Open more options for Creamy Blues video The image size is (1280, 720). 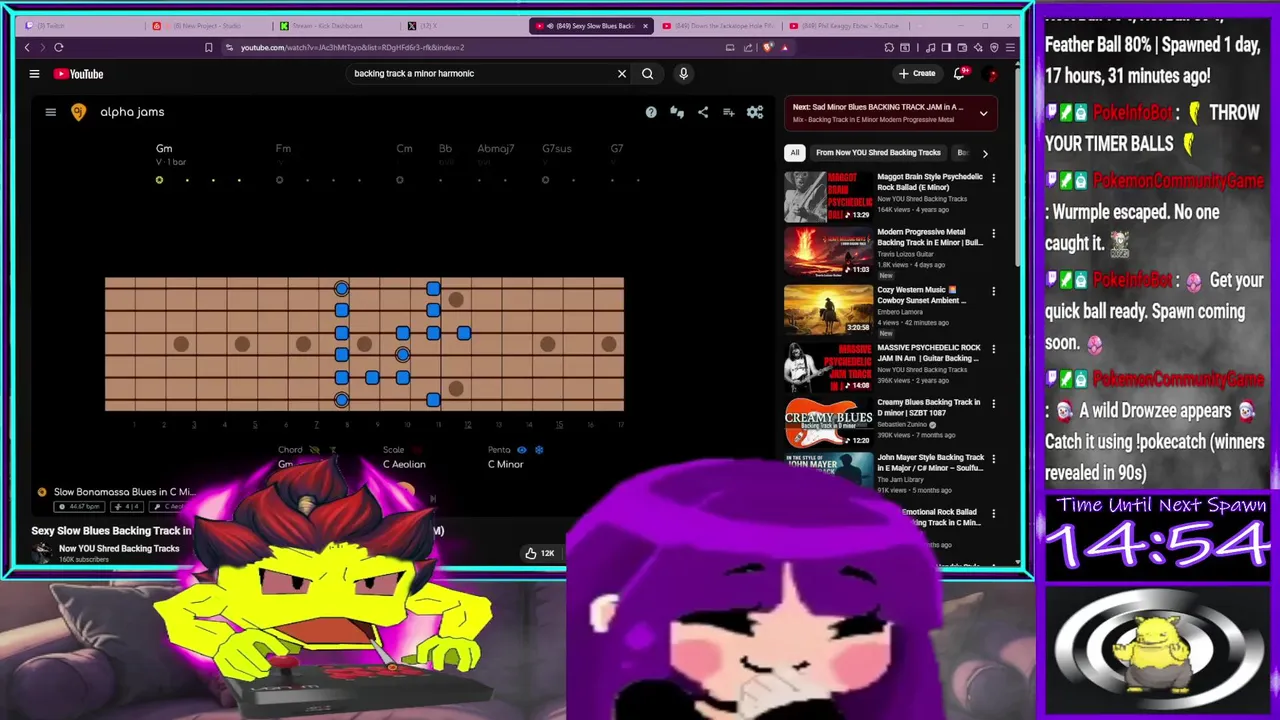click(x=993, y=404)
